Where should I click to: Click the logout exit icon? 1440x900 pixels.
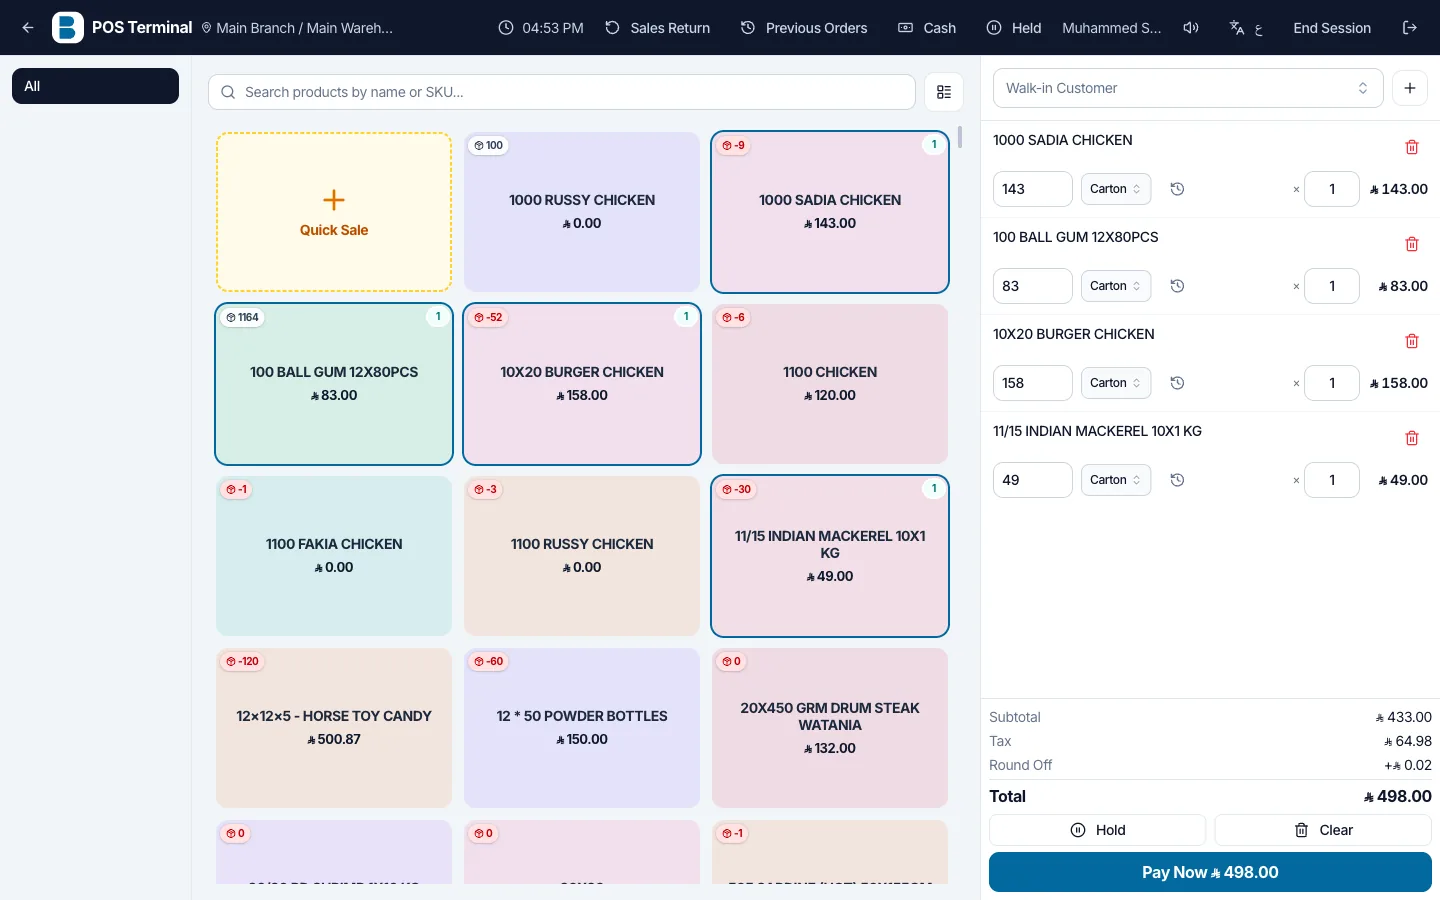point(1410,28)
